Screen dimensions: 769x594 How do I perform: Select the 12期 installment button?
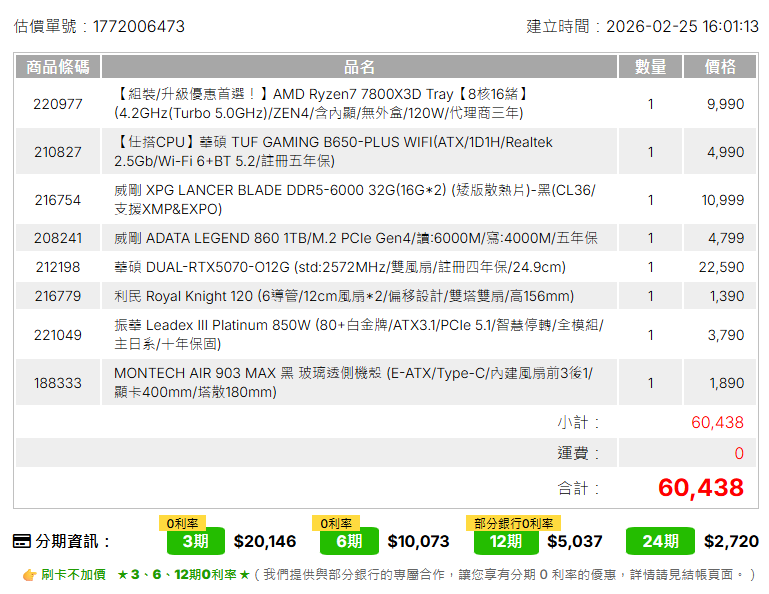(506, 541)
